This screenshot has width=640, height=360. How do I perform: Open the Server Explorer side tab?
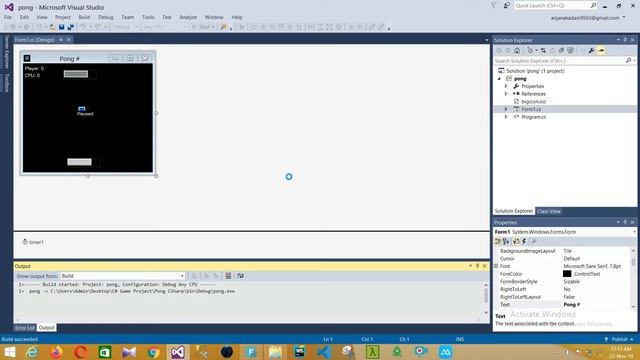point(6,52)
